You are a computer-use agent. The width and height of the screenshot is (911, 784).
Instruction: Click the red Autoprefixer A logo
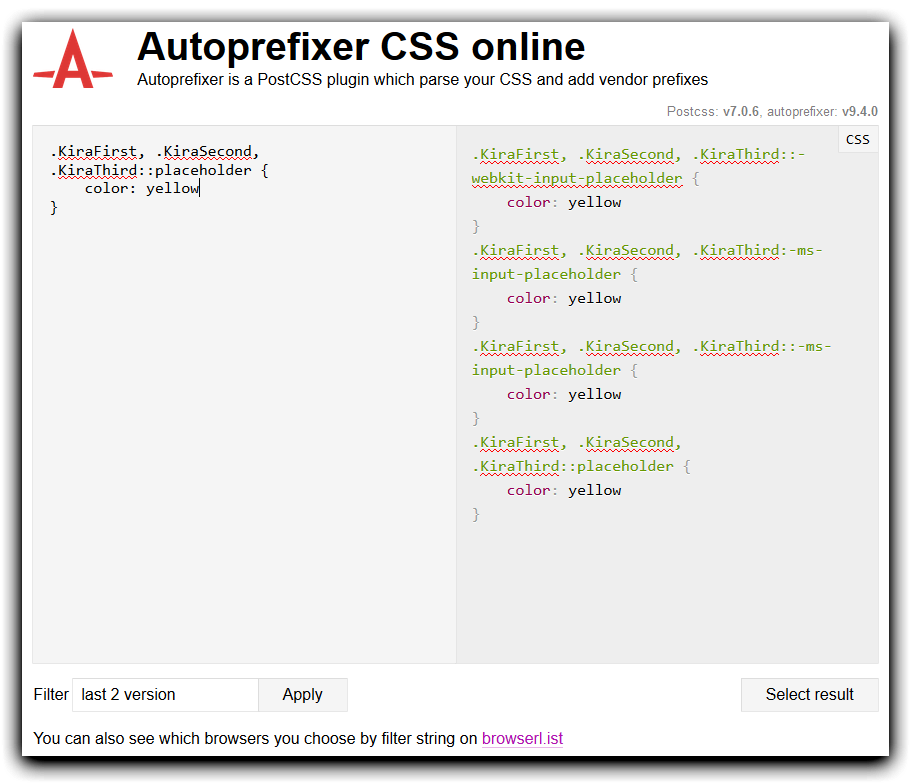click(73, 59)
